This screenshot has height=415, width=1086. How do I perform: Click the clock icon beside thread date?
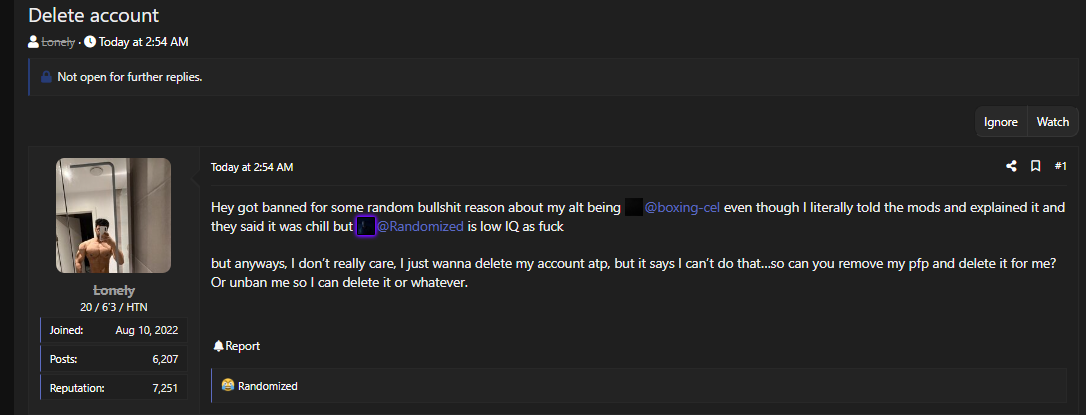(90, 42)
